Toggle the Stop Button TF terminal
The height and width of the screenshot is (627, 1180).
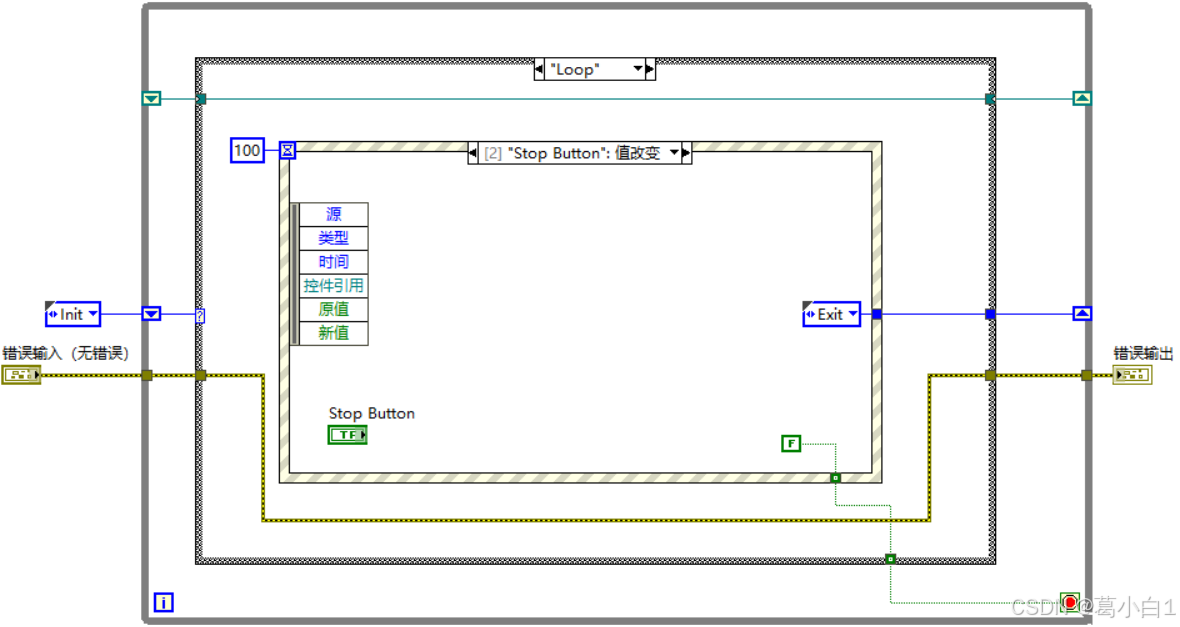pyautogui.click(x=347, y=434)
